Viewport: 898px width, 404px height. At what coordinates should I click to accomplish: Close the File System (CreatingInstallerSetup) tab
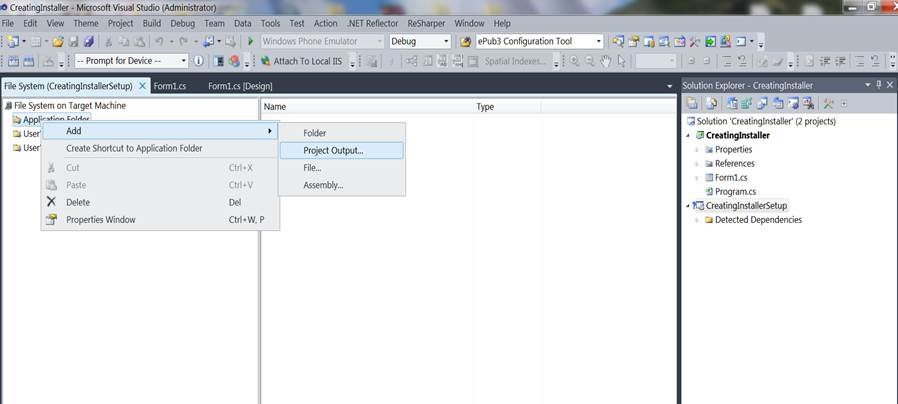coord(142,86)
